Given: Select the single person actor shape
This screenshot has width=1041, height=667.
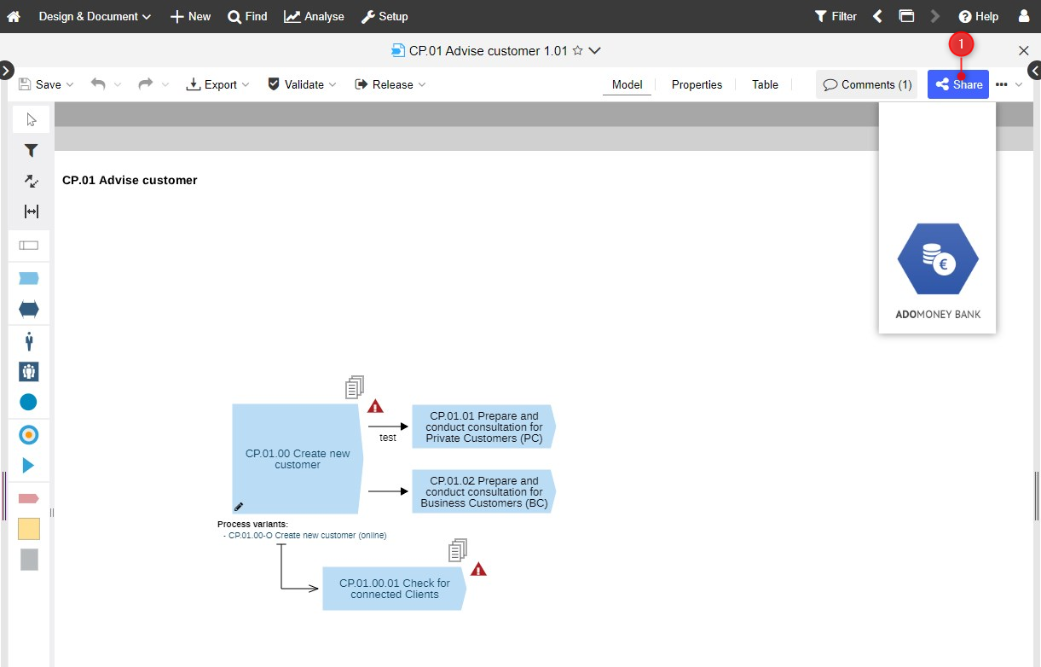Looking at the screenshot, I should (x=29, y=341).
